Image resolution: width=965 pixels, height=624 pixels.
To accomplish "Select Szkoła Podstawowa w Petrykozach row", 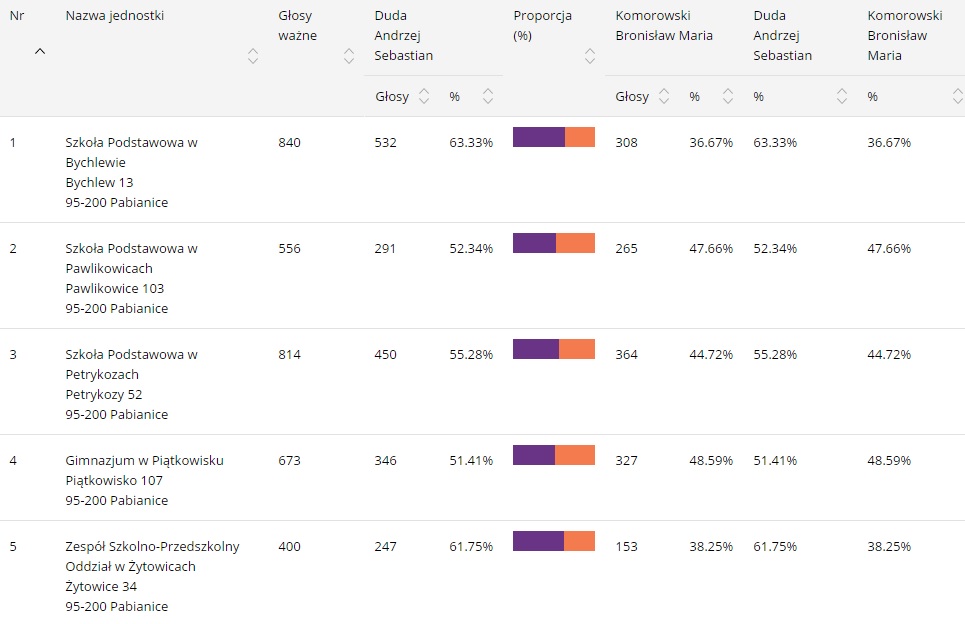I will (x=131, y=364).
